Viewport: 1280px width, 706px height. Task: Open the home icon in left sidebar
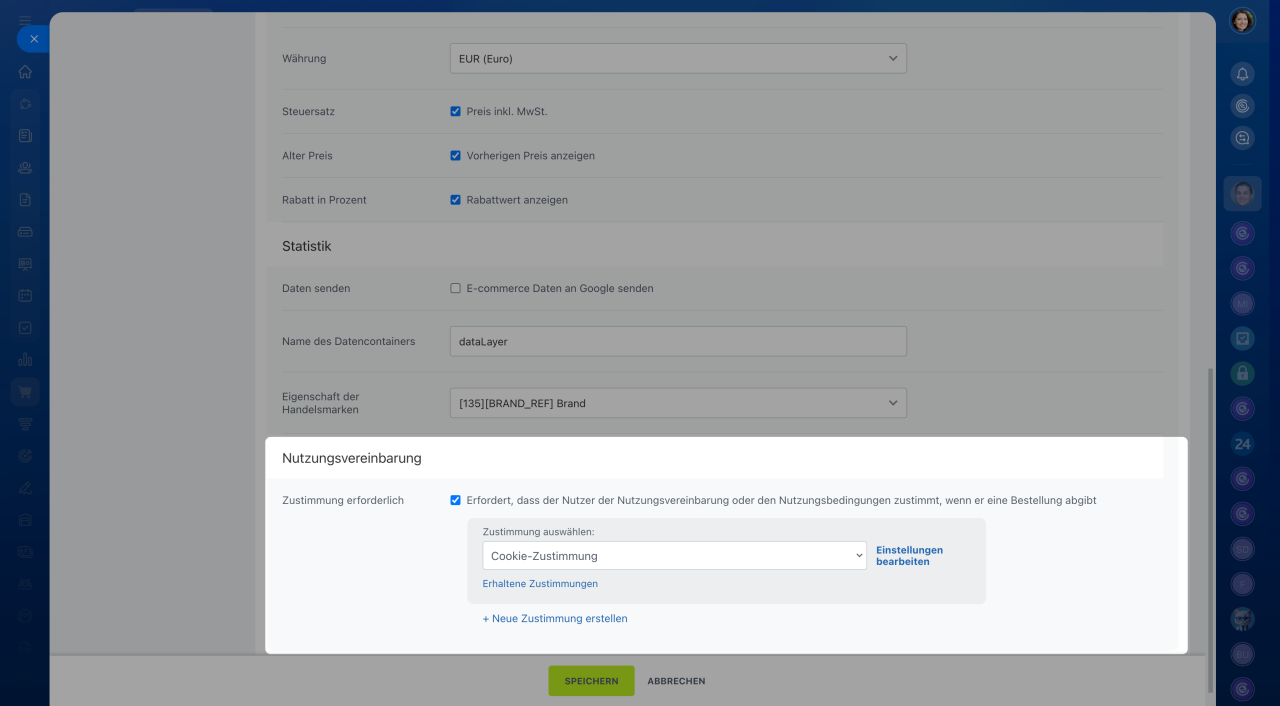25,72
